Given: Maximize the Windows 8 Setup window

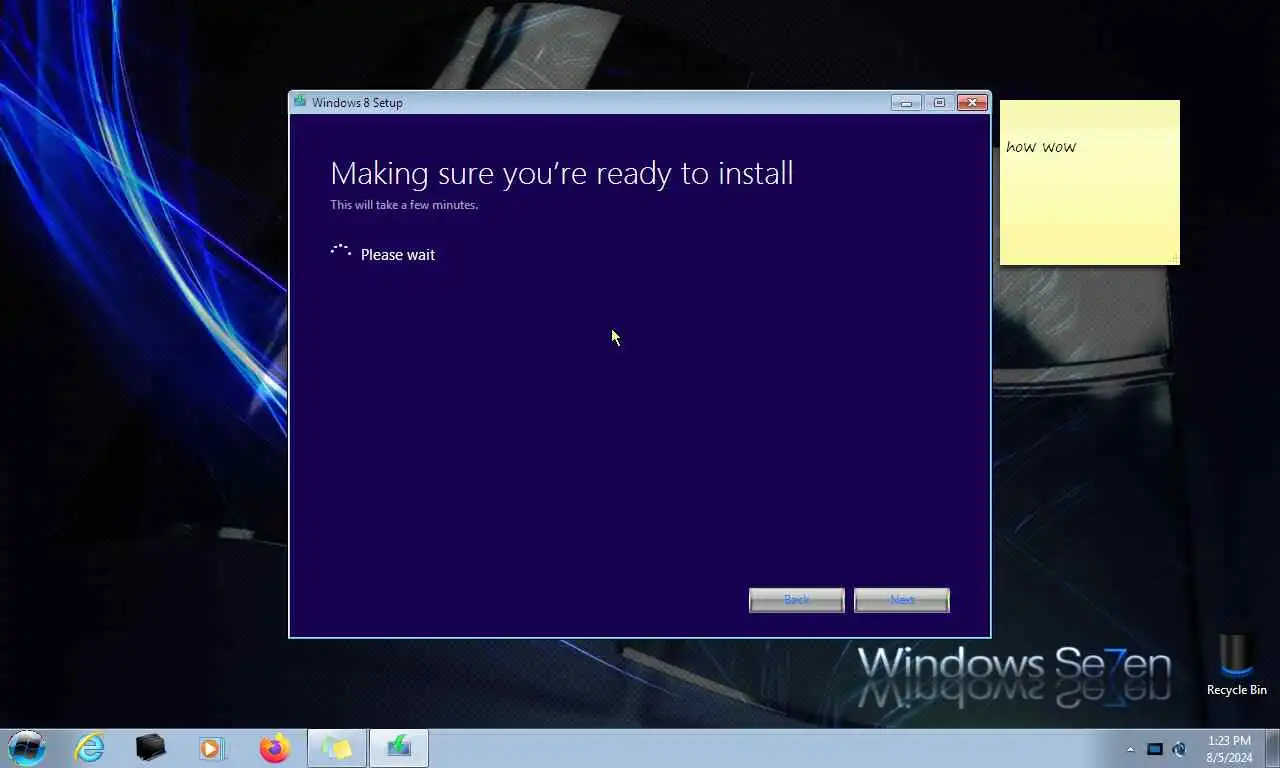Looking at the screenshot, I should pos(939,102).
